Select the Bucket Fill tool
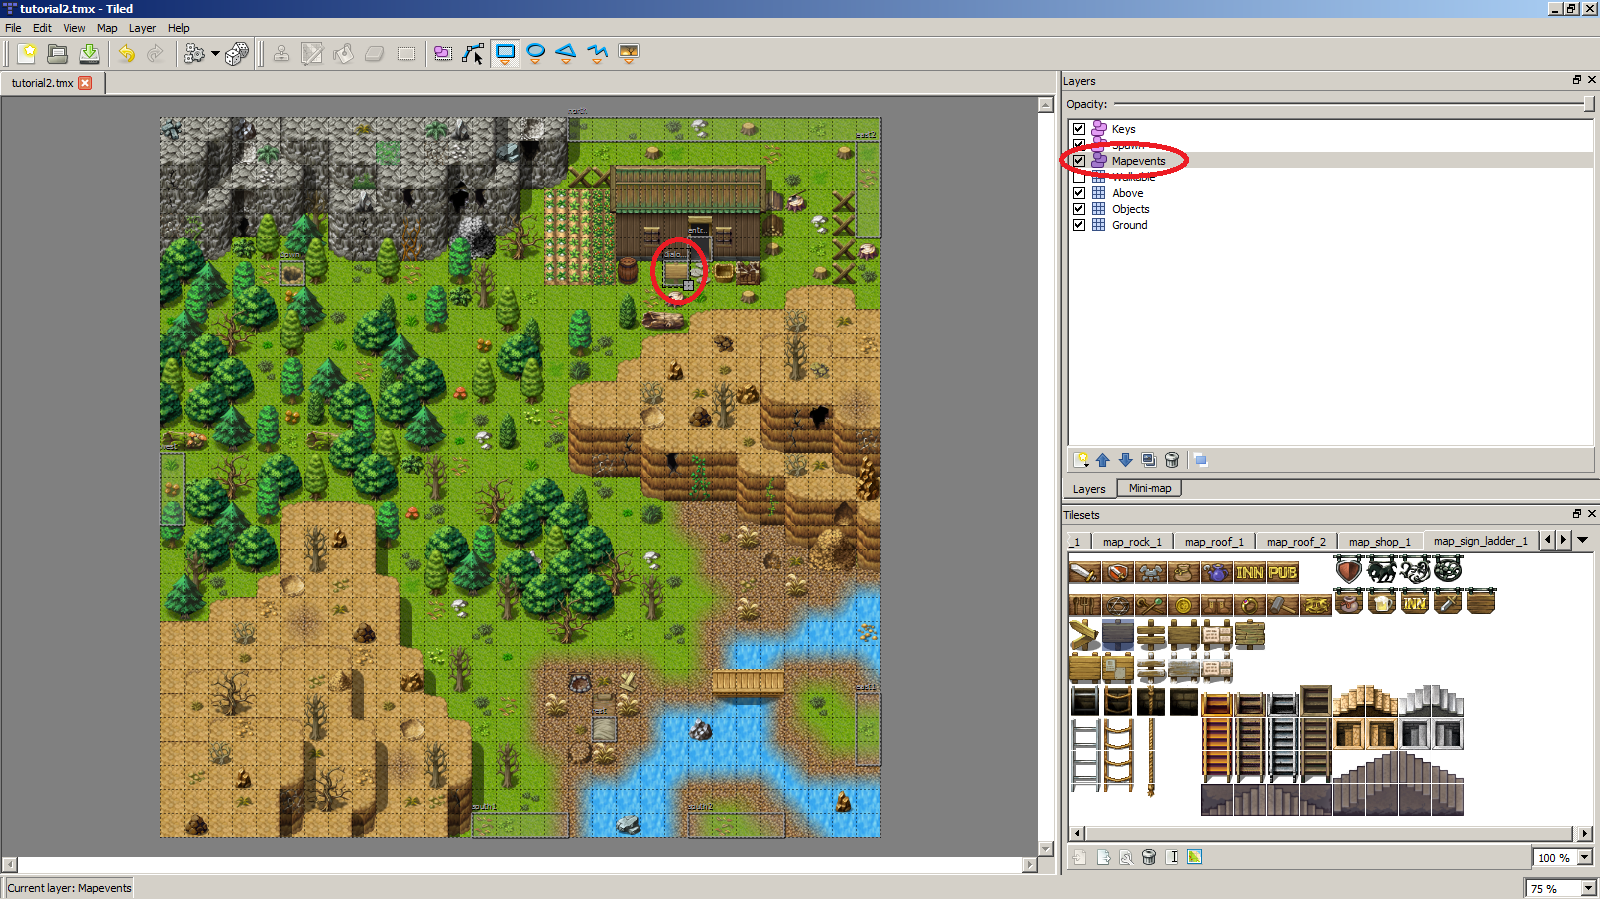Viewport: 1600px width, 900px height. [x=344, y=53]
